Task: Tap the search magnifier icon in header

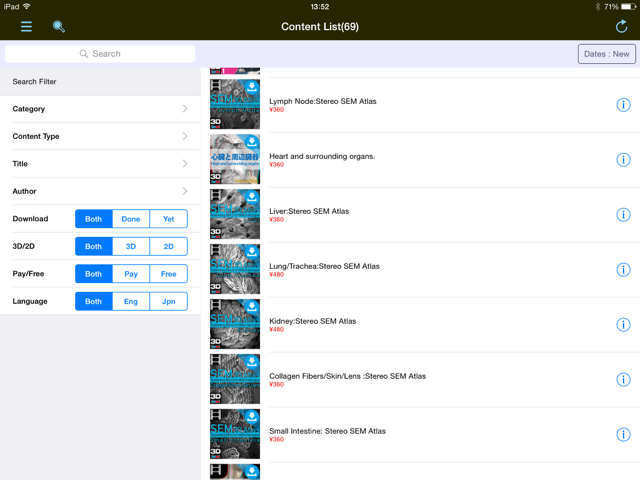Action: click(59, 26)
